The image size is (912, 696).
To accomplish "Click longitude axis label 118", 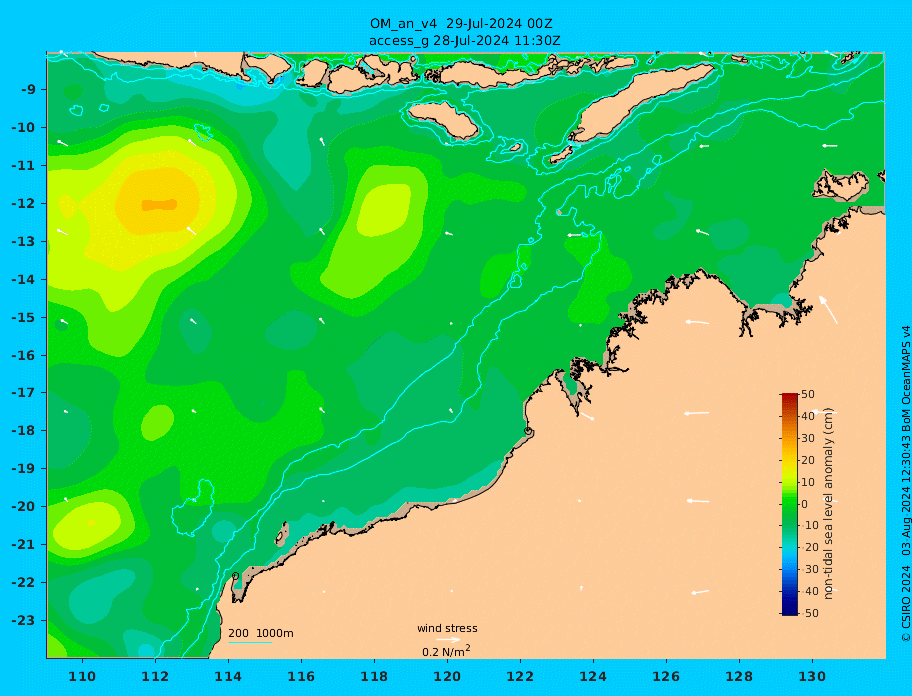I will 374,676.
